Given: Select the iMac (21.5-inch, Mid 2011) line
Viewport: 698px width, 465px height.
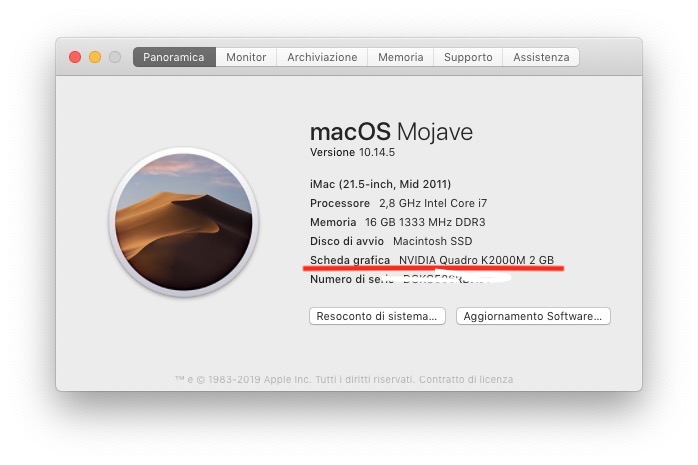Looking at the screenshot, I should (x=381, y=184).
